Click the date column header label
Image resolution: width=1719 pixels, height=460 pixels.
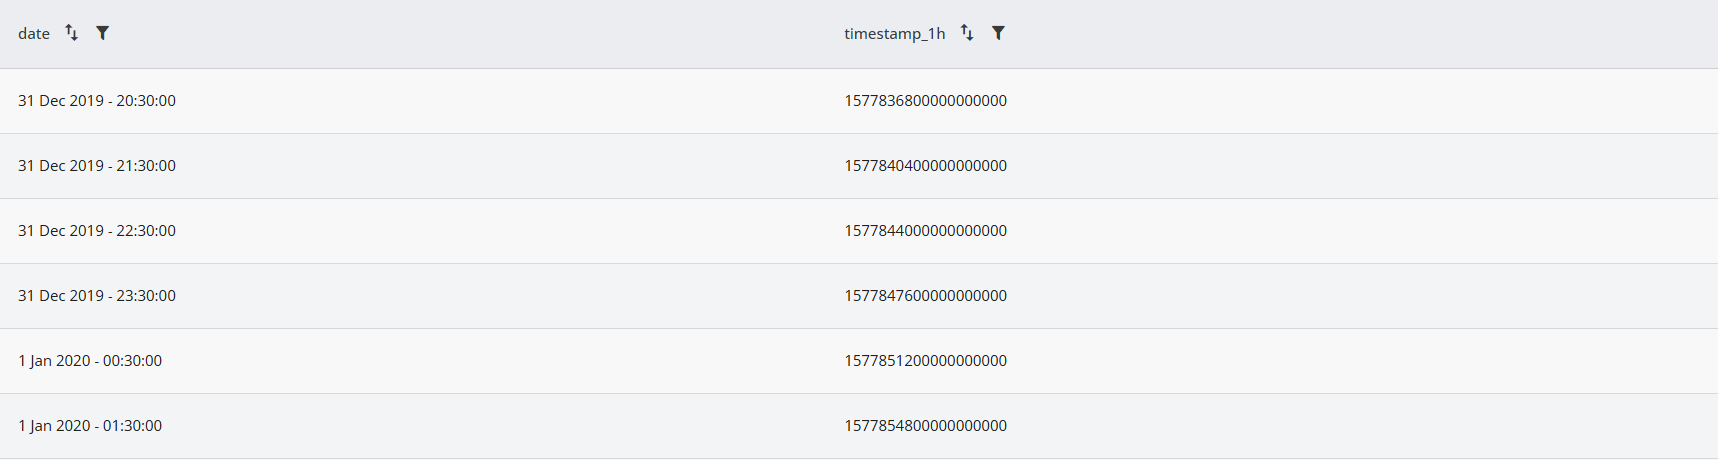[x=34, y=34]
